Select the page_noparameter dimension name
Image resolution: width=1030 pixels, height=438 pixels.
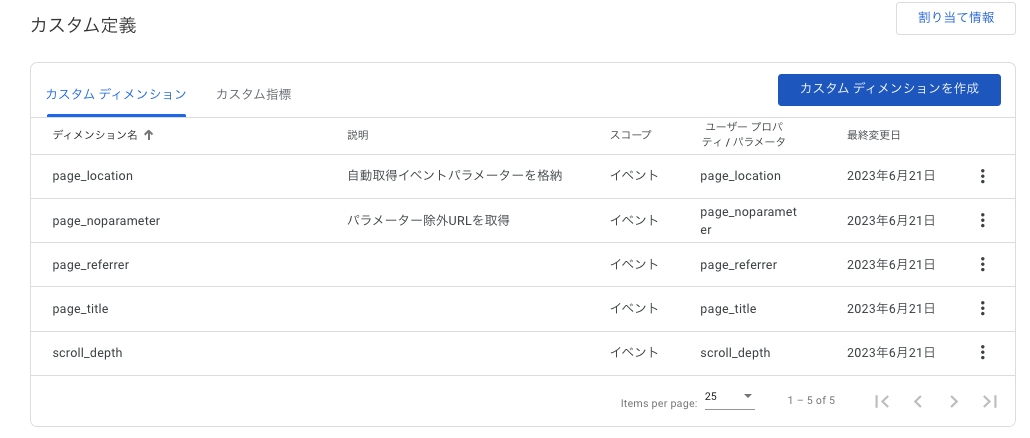click(106, 221)
